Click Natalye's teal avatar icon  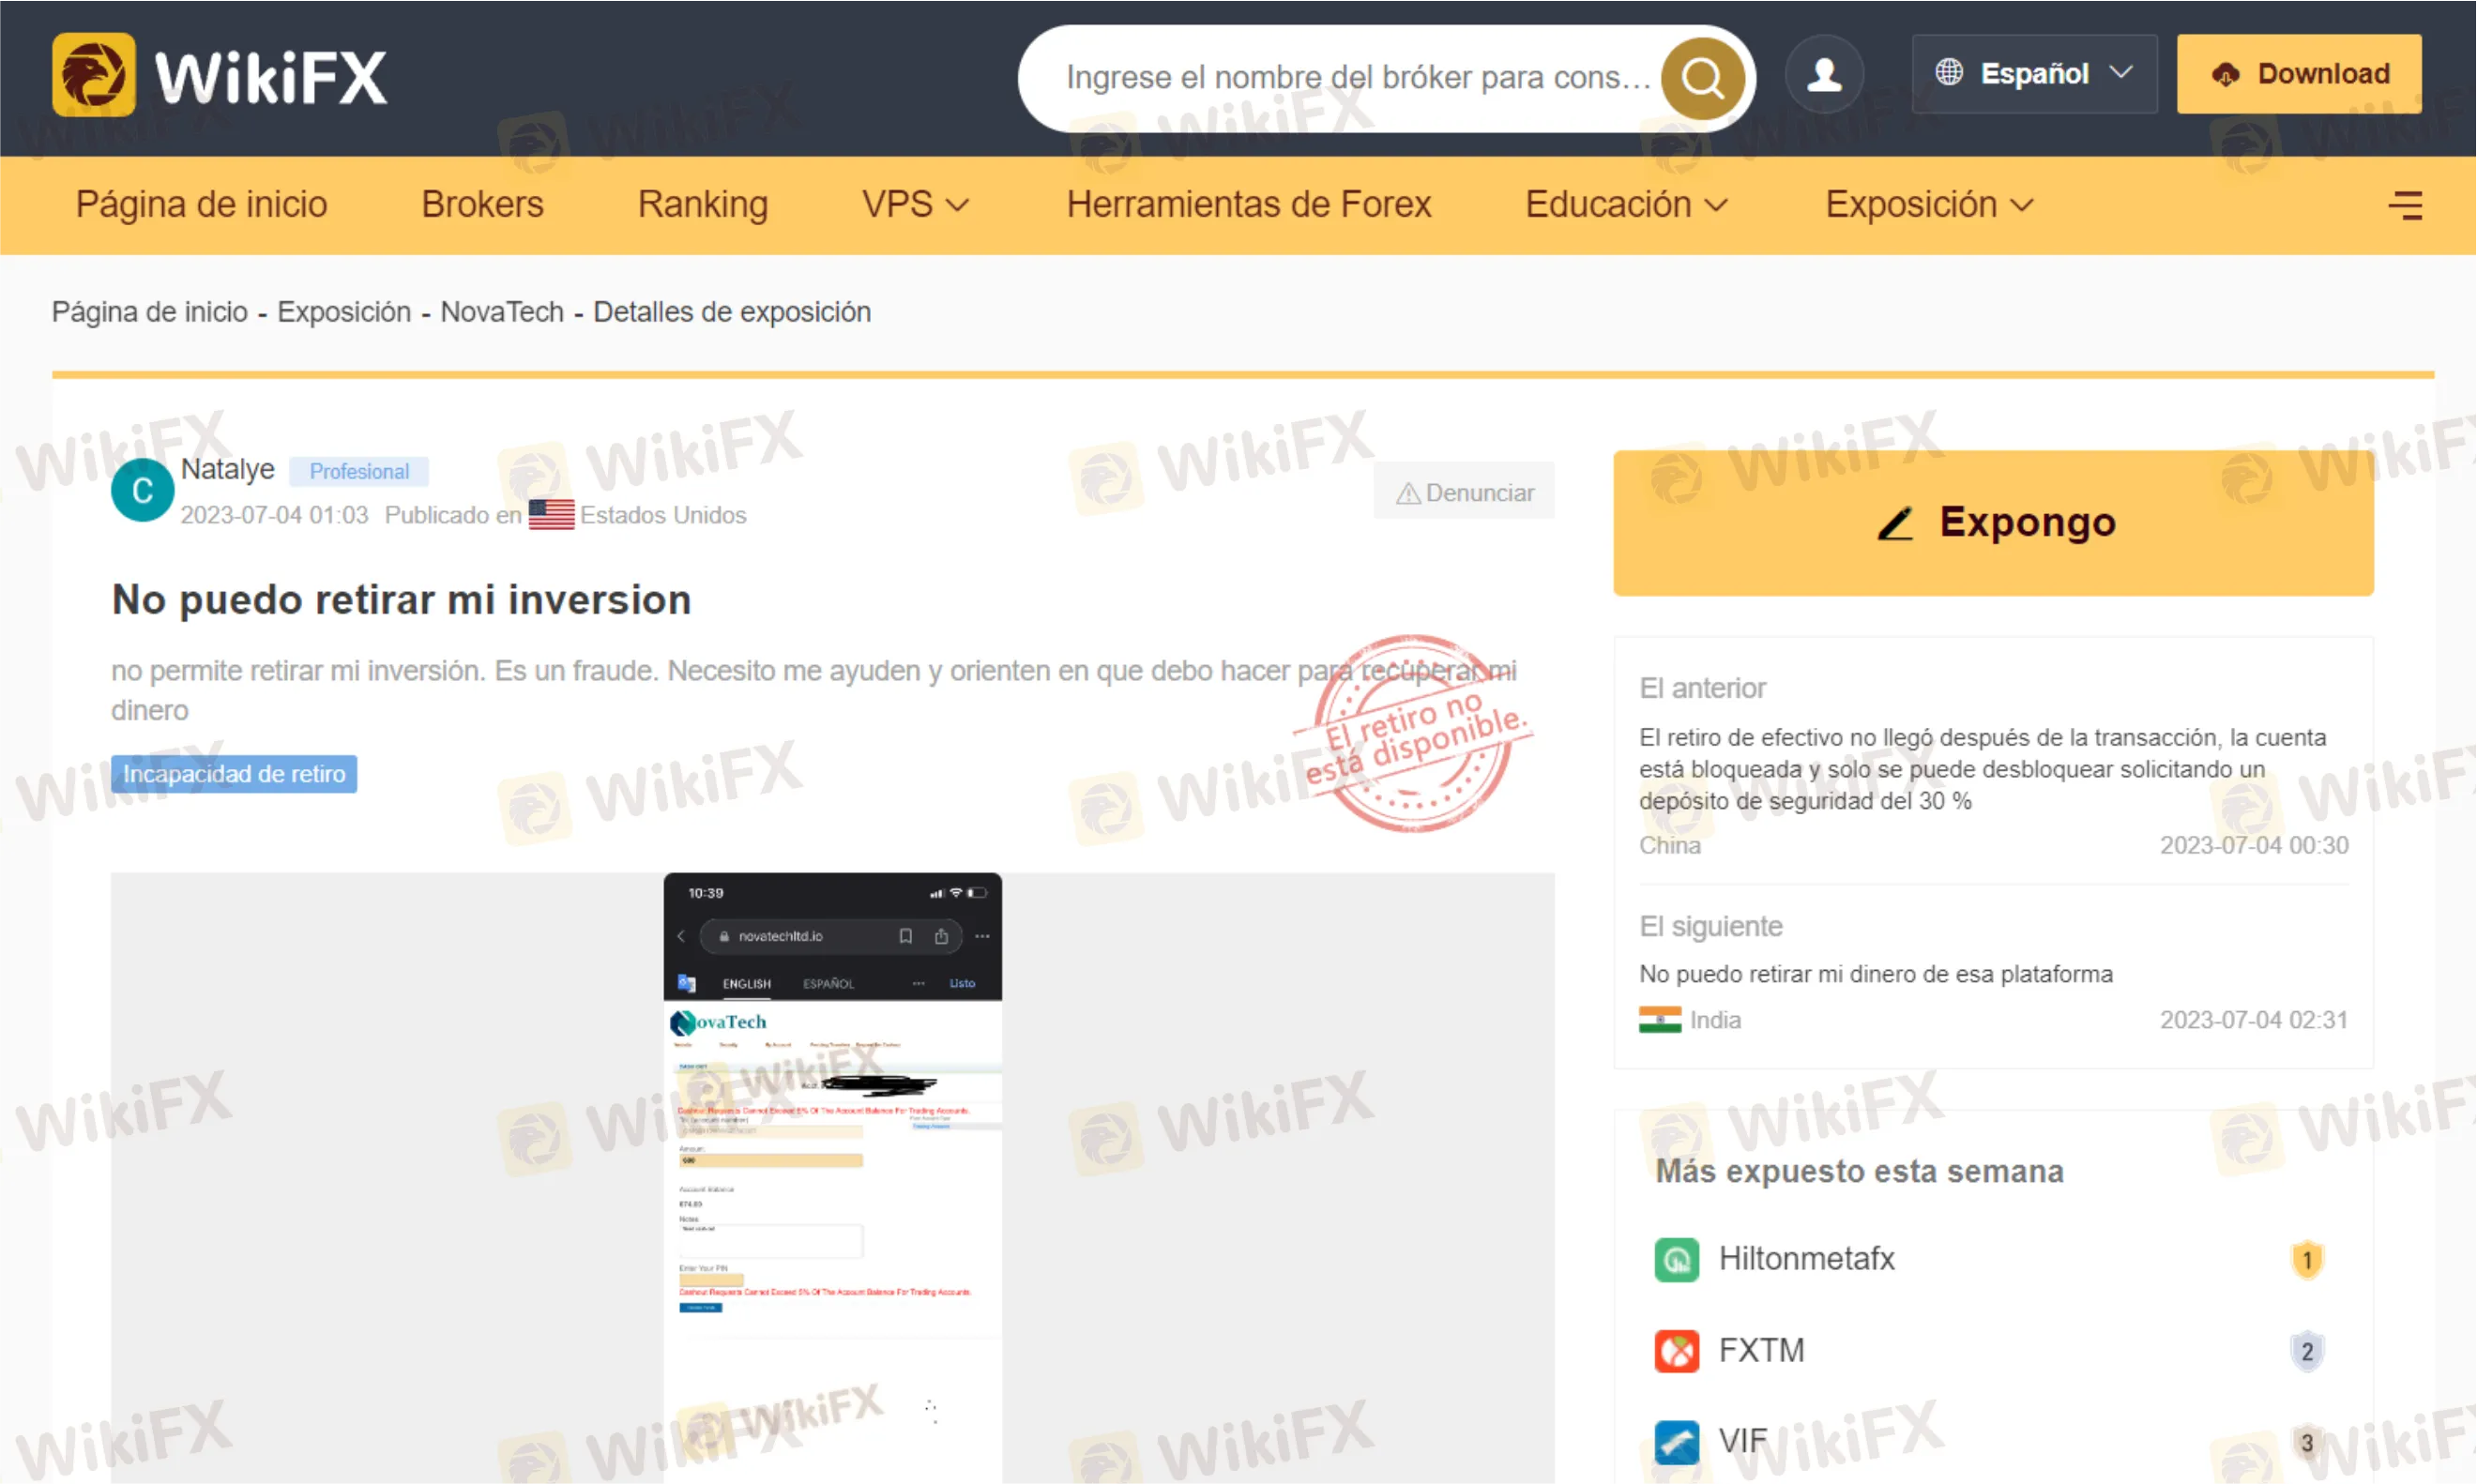pyautogui.click(x=142, y=490)
